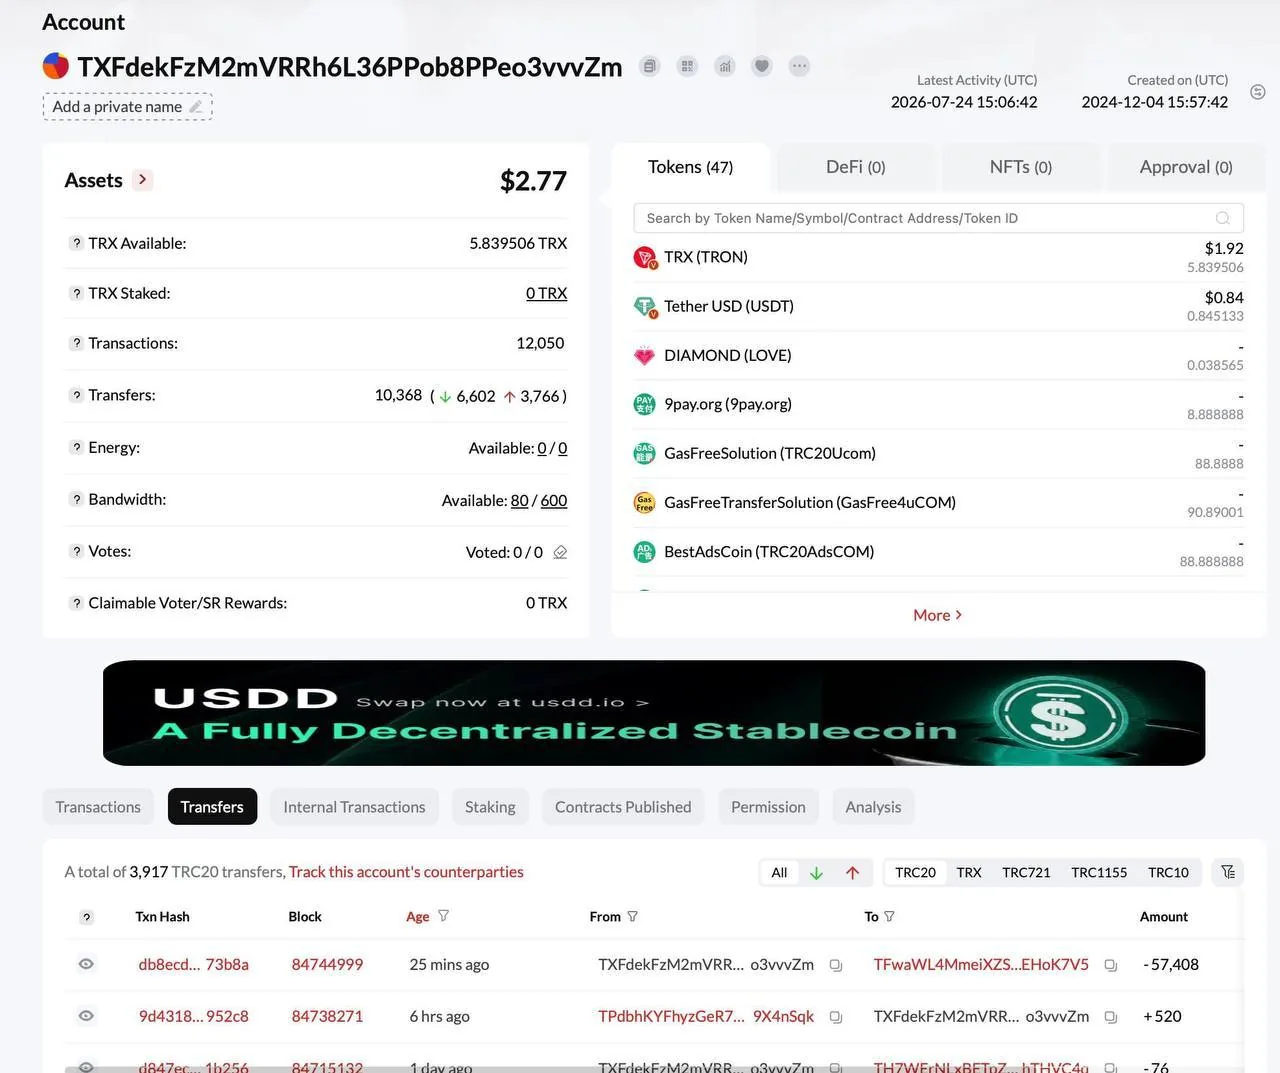Switch to the DeFi (0) tab

coord(856,167)
